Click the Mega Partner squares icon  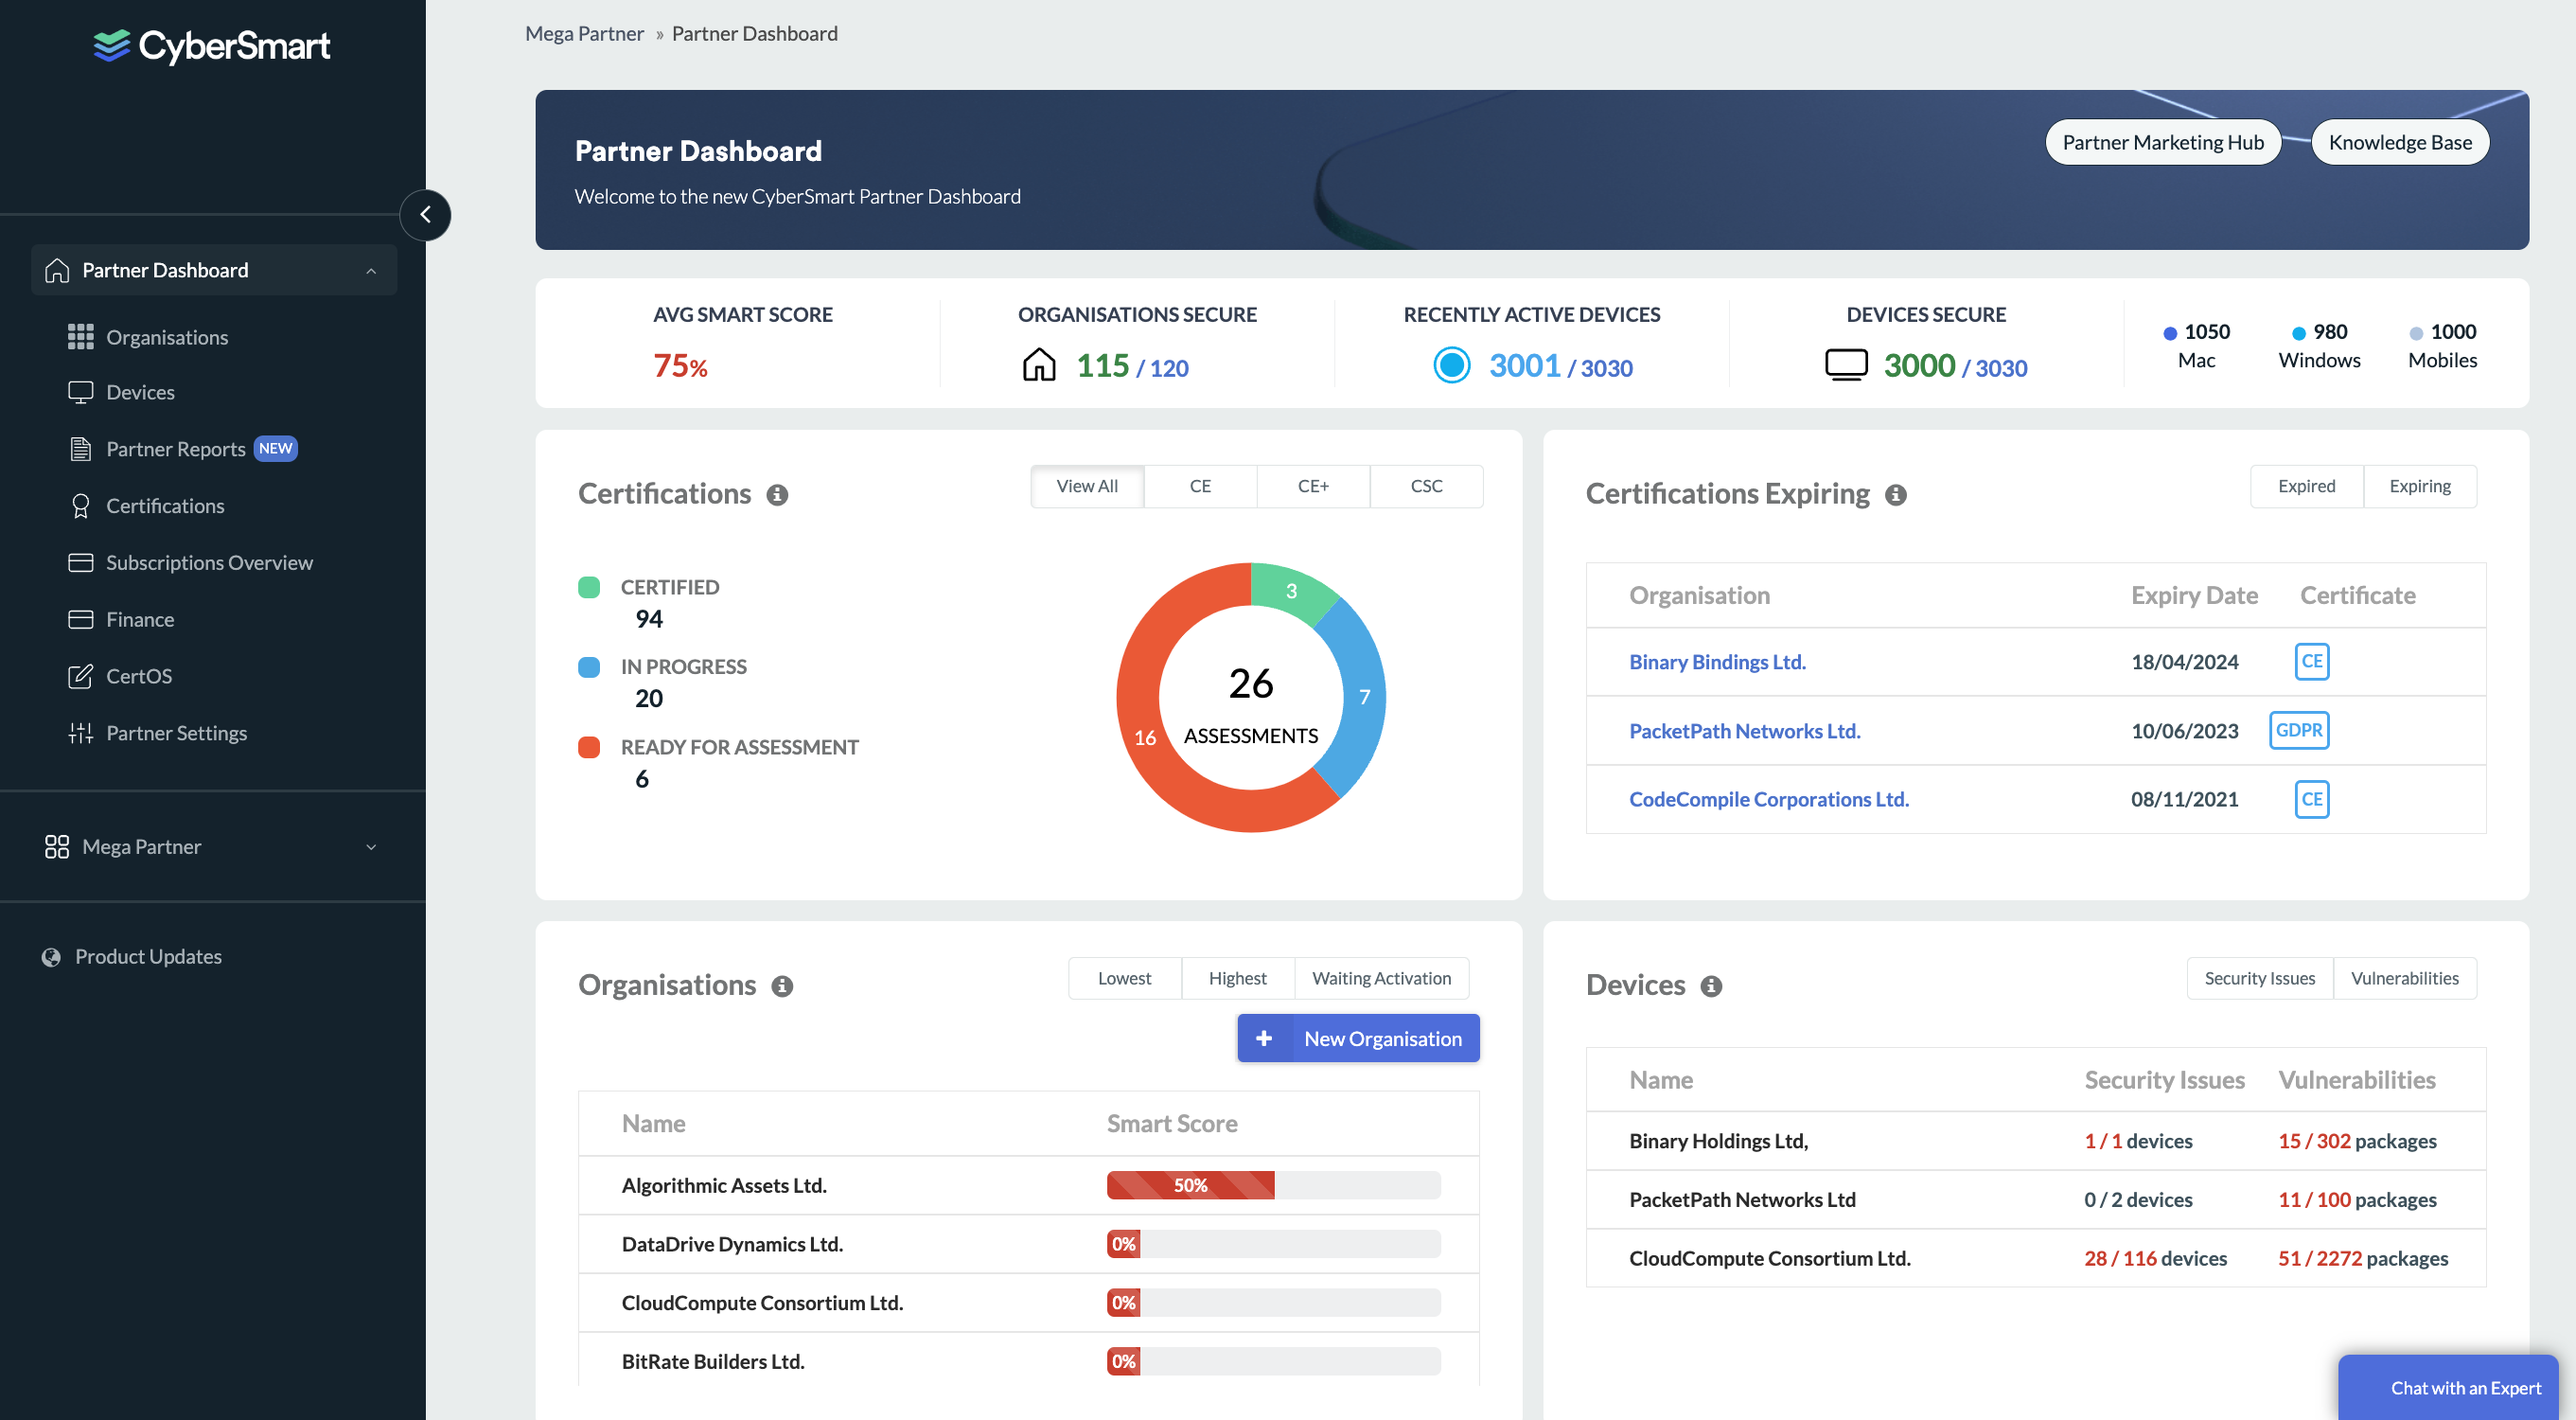[57, 847]
